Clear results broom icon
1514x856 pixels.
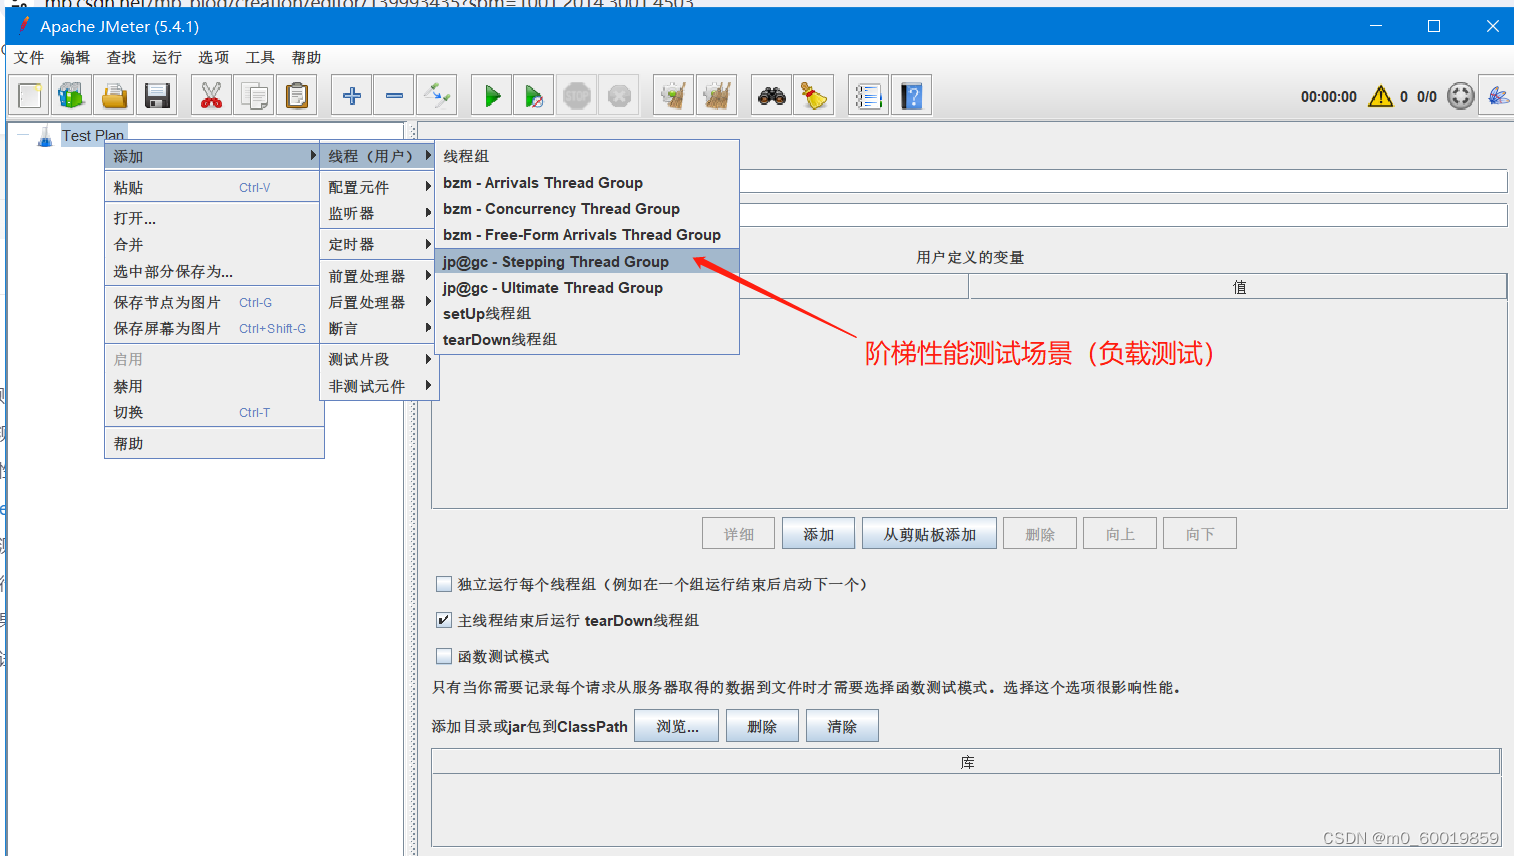(673, 96)
